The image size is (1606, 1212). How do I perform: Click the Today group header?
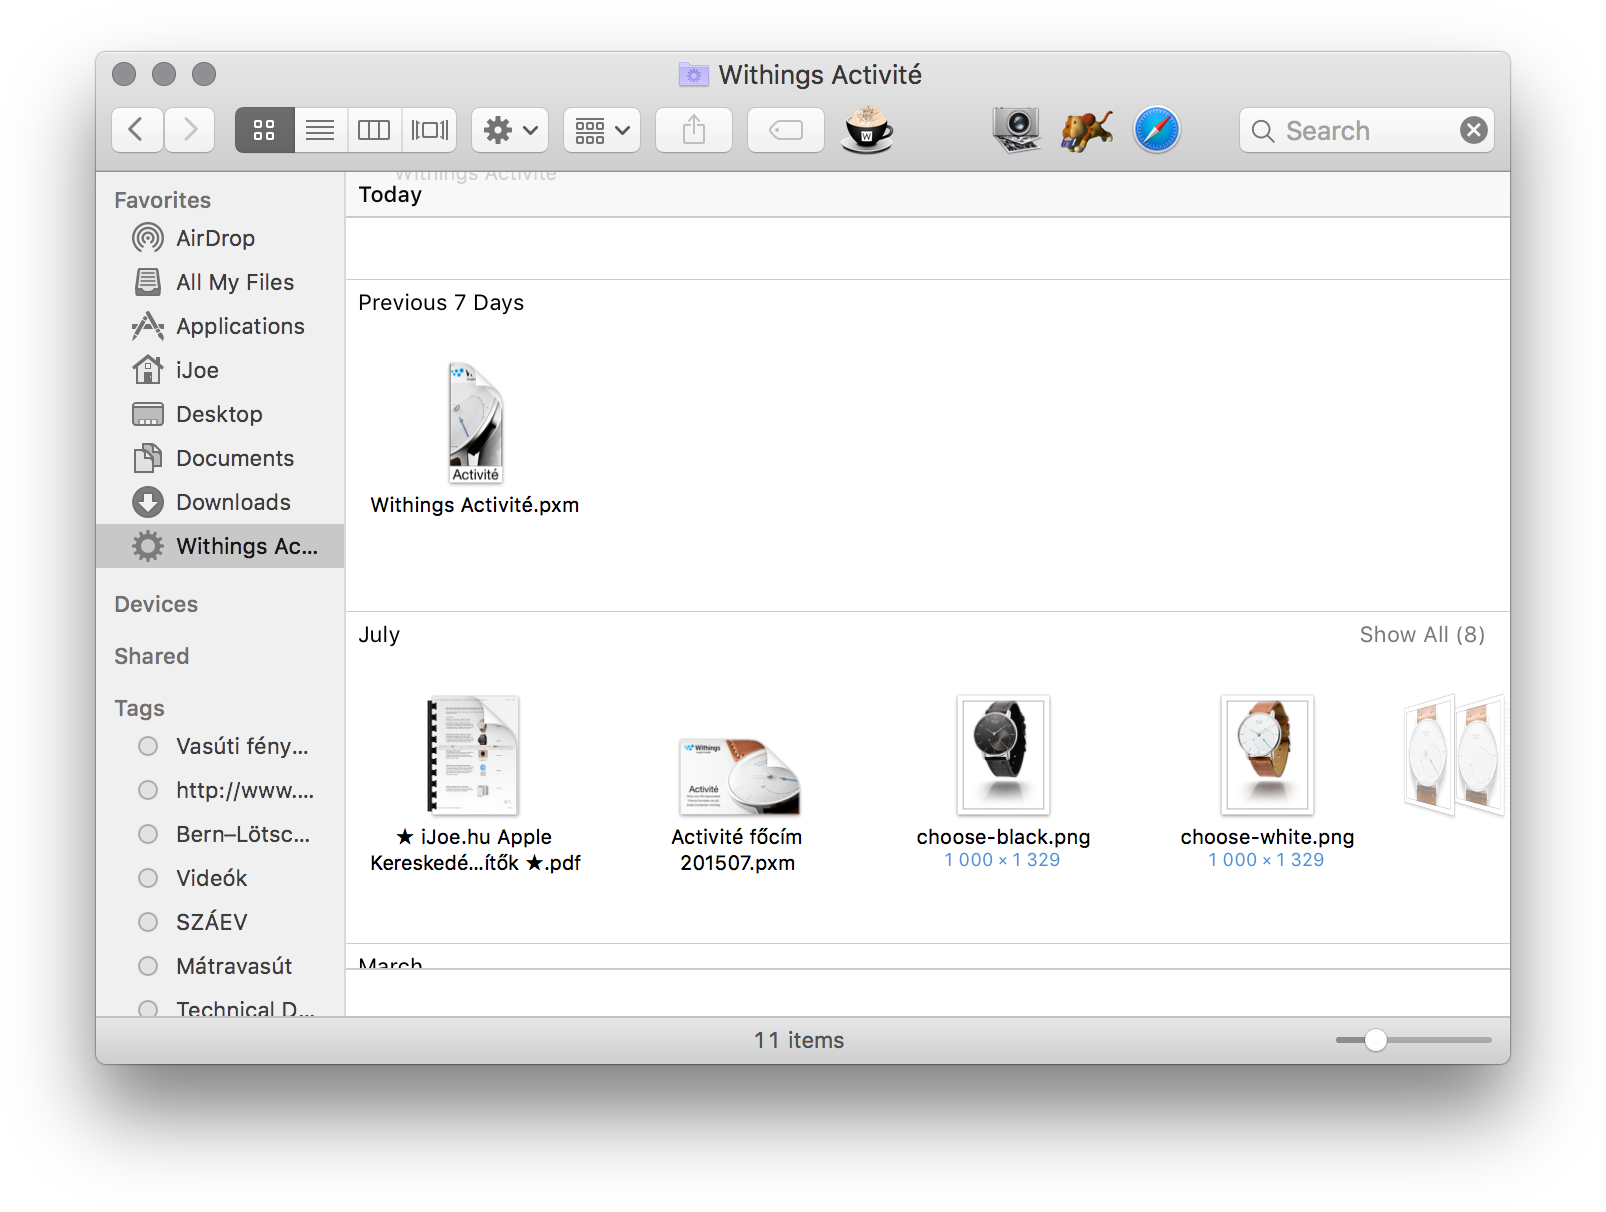point(390,195)
